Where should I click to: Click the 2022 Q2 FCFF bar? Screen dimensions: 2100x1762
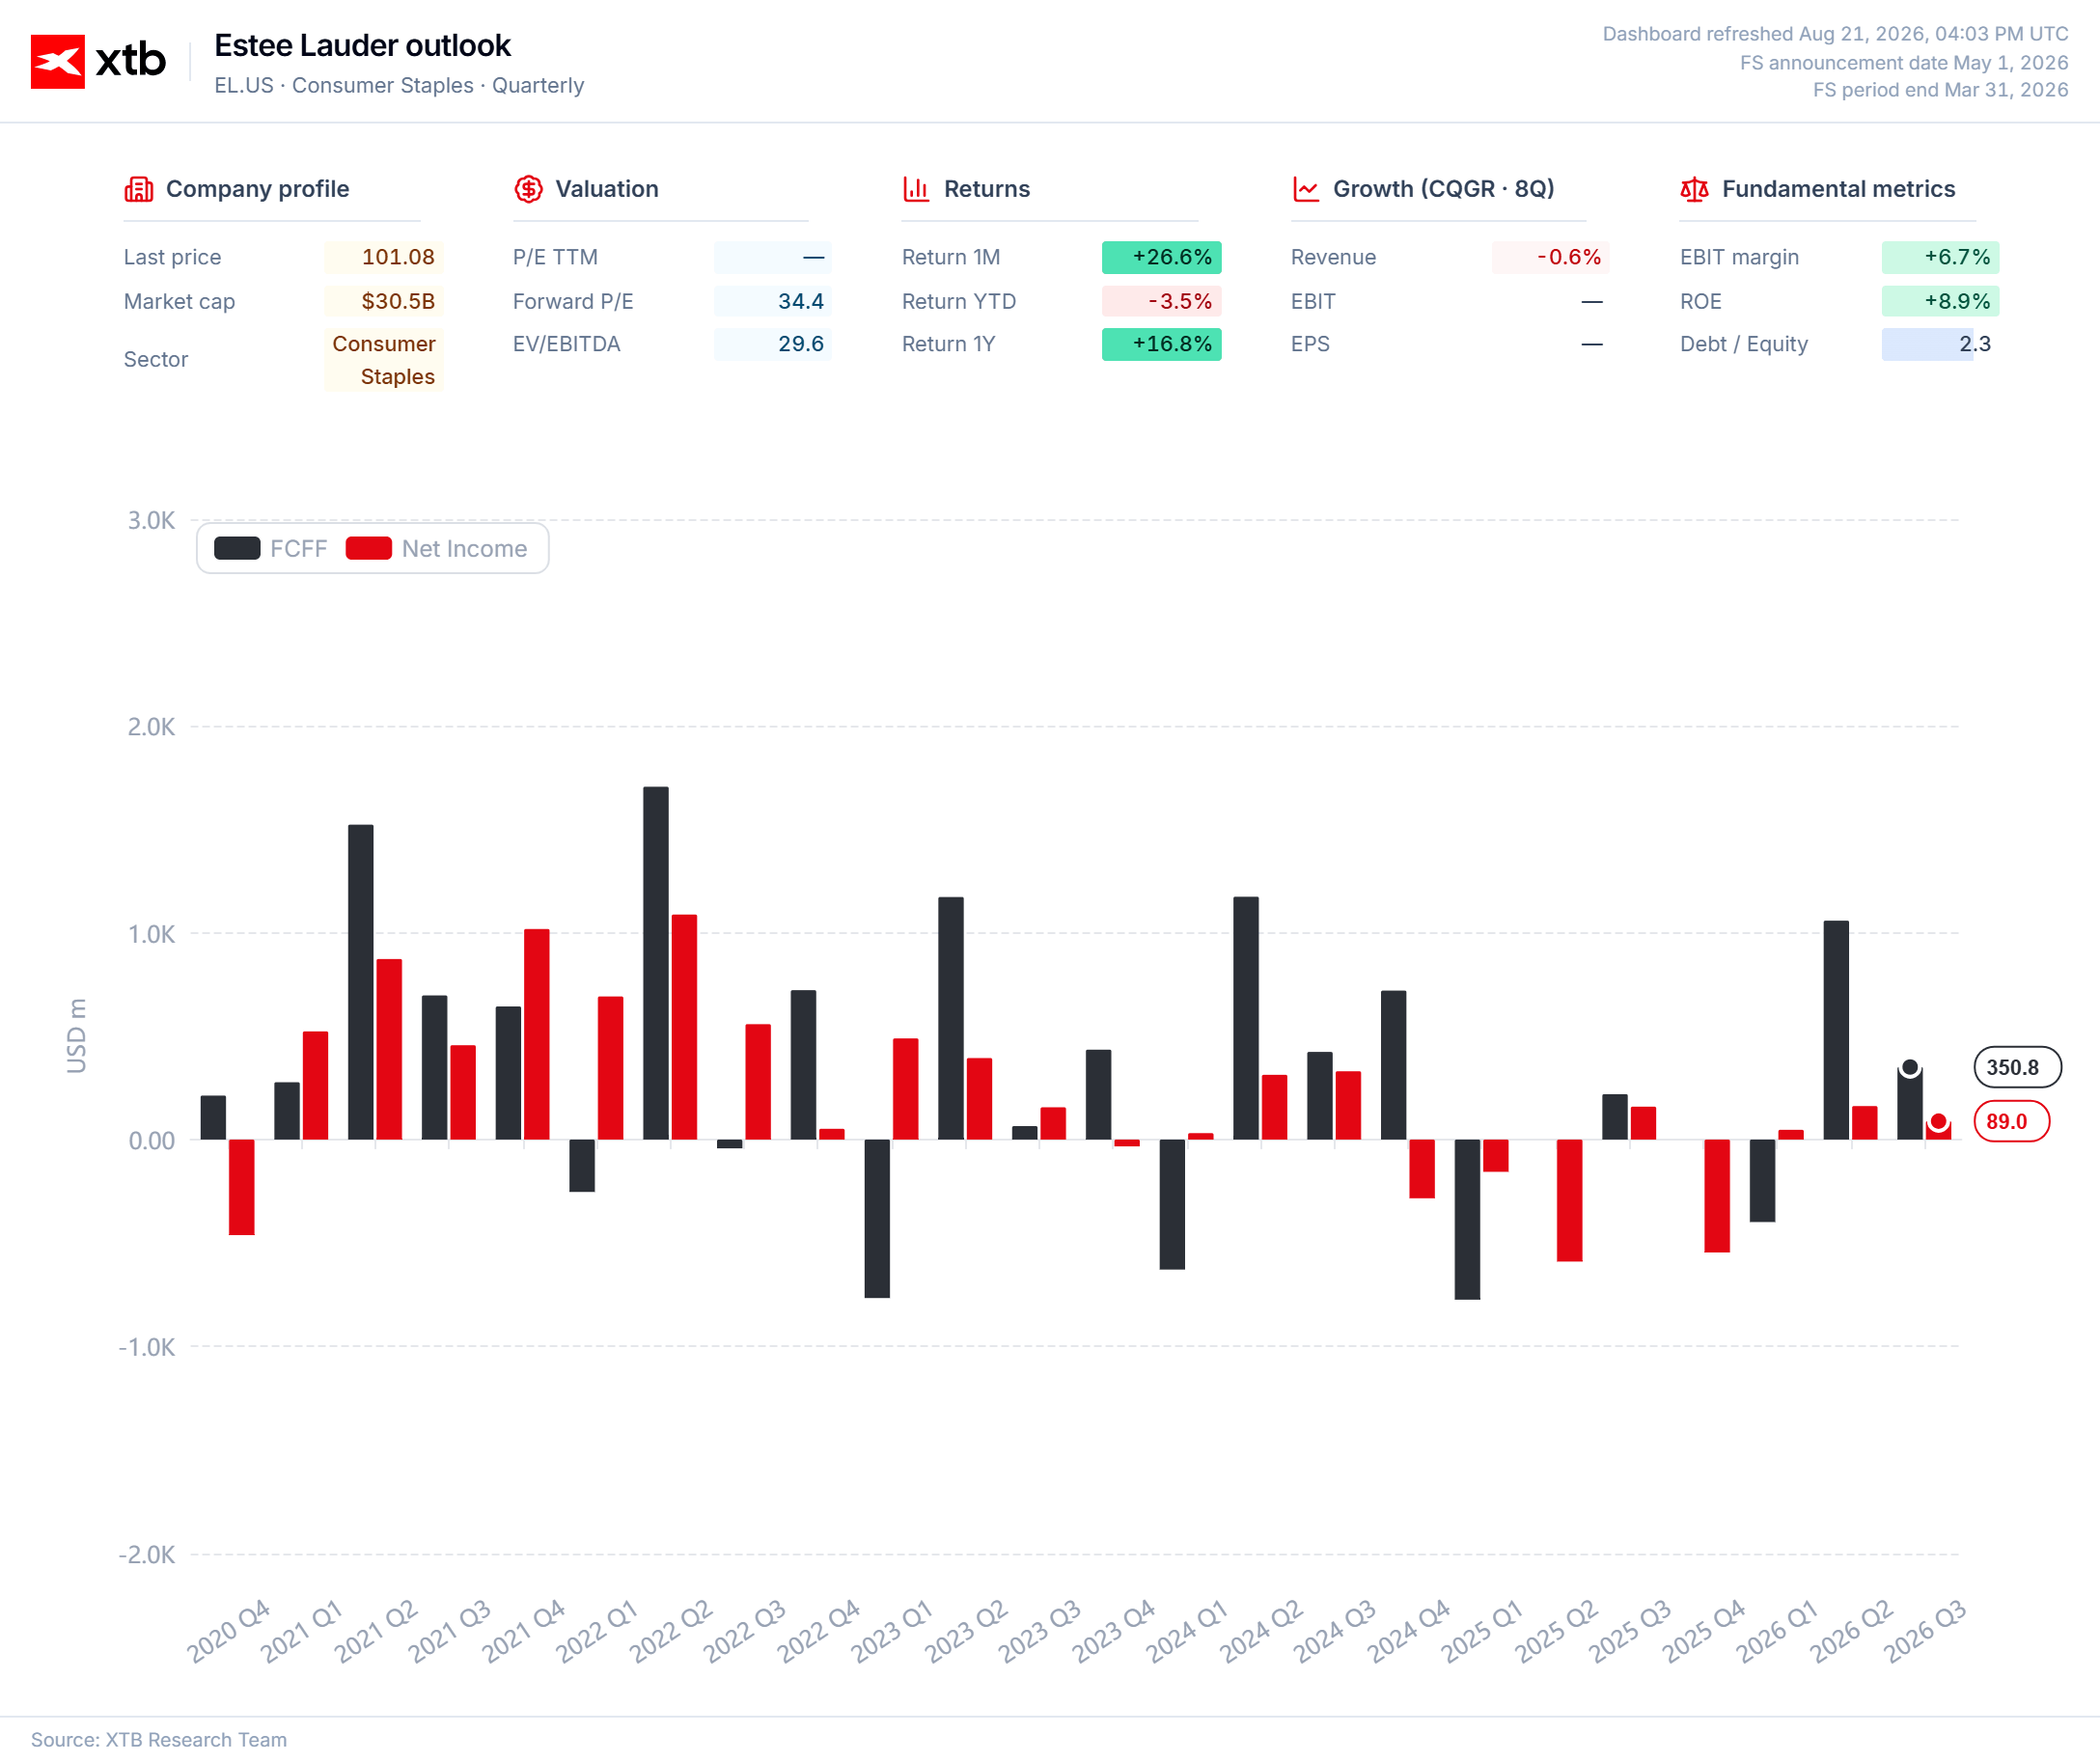coord(656,963)
